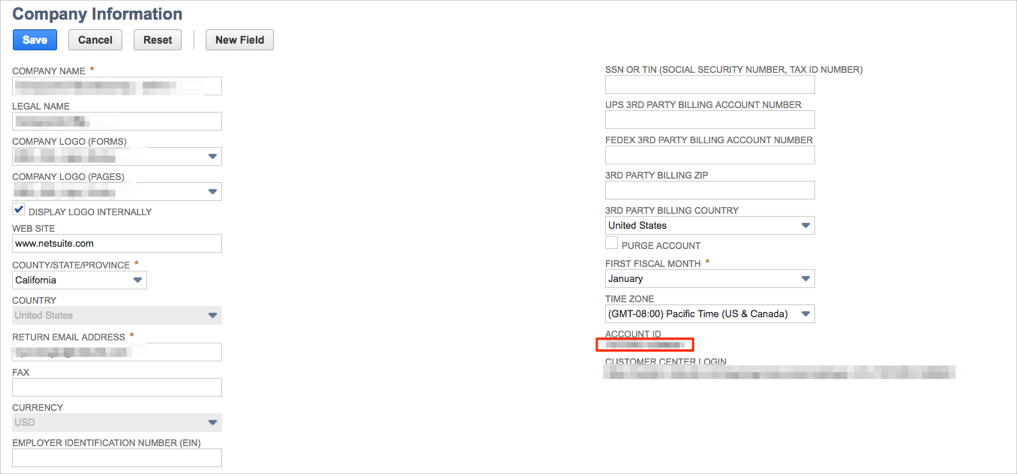Click the New Field button
Screen dimensions: 1017x474
239,40
